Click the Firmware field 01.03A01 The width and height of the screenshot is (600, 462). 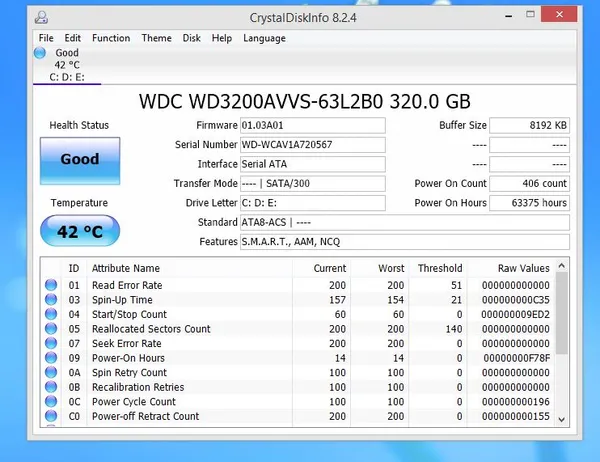[x=313, y=126]
